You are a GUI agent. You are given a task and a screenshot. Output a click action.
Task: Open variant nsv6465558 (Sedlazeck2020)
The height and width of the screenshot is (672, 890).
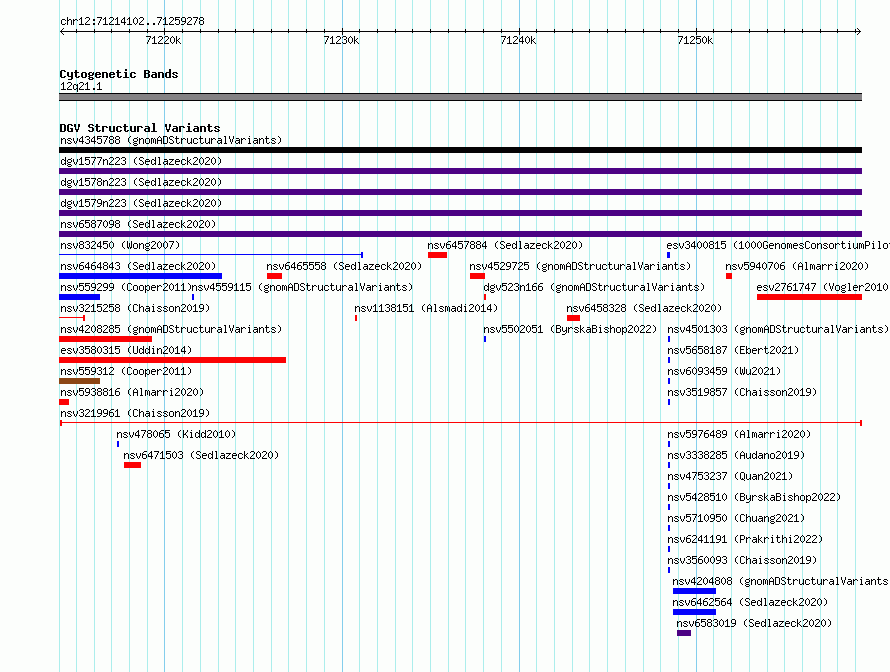(344, 266)
